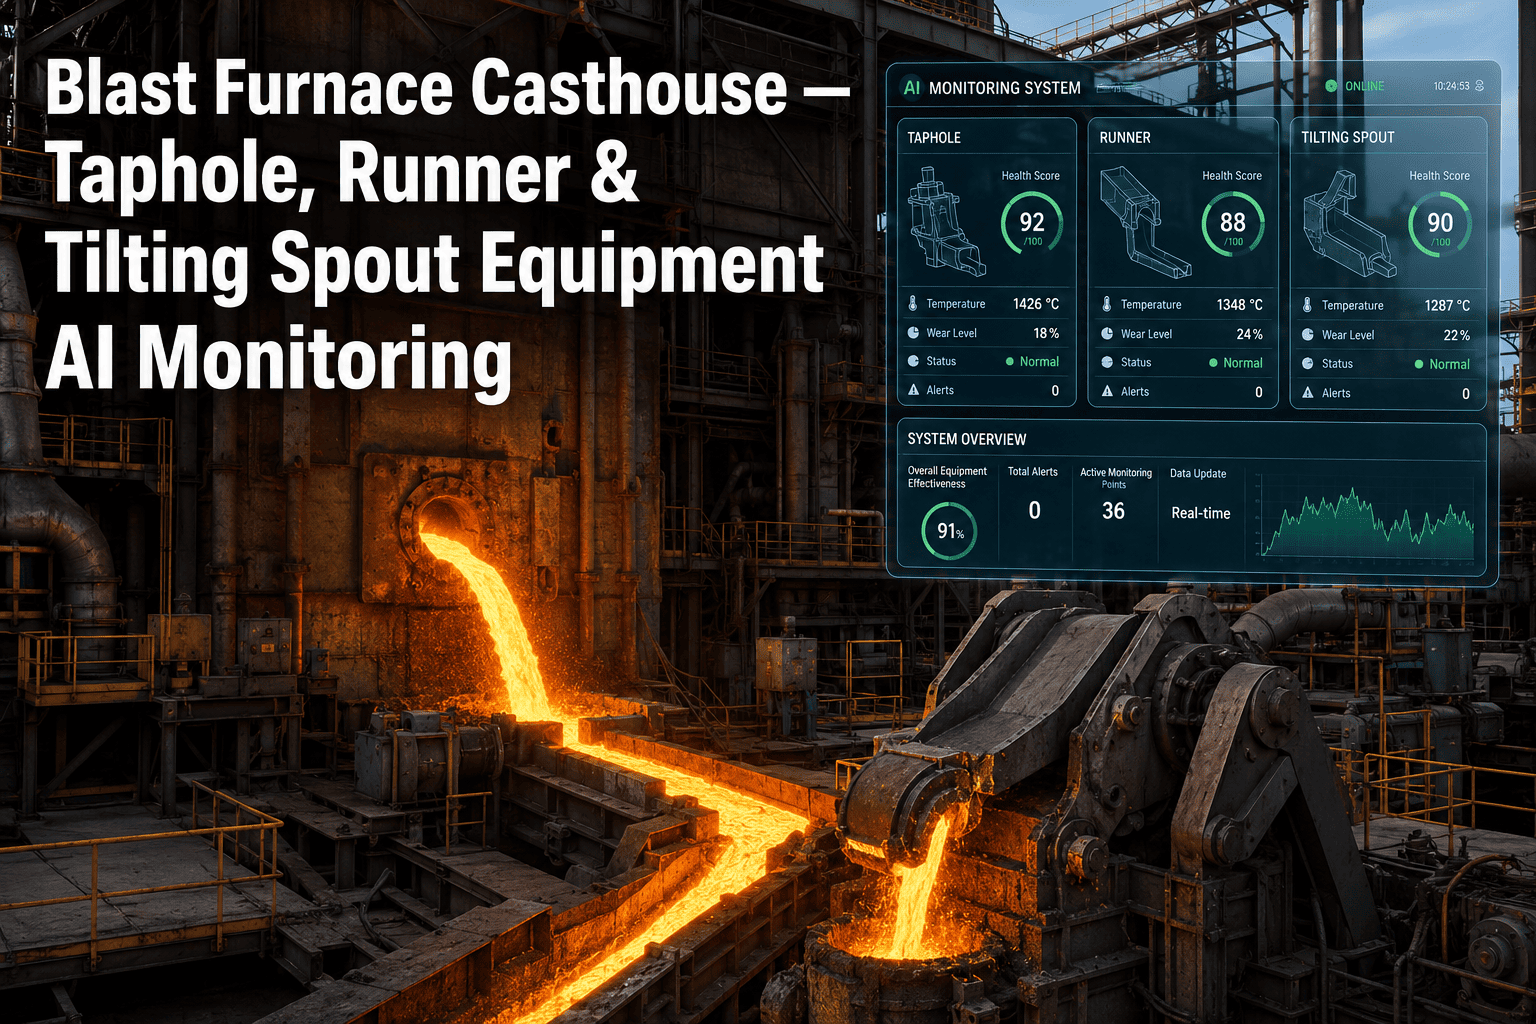Image resolution: width=1536 pixels, height=1024 pixels.
Task: Click the Health Score label in Taphole card
Action: point(1031,176)
